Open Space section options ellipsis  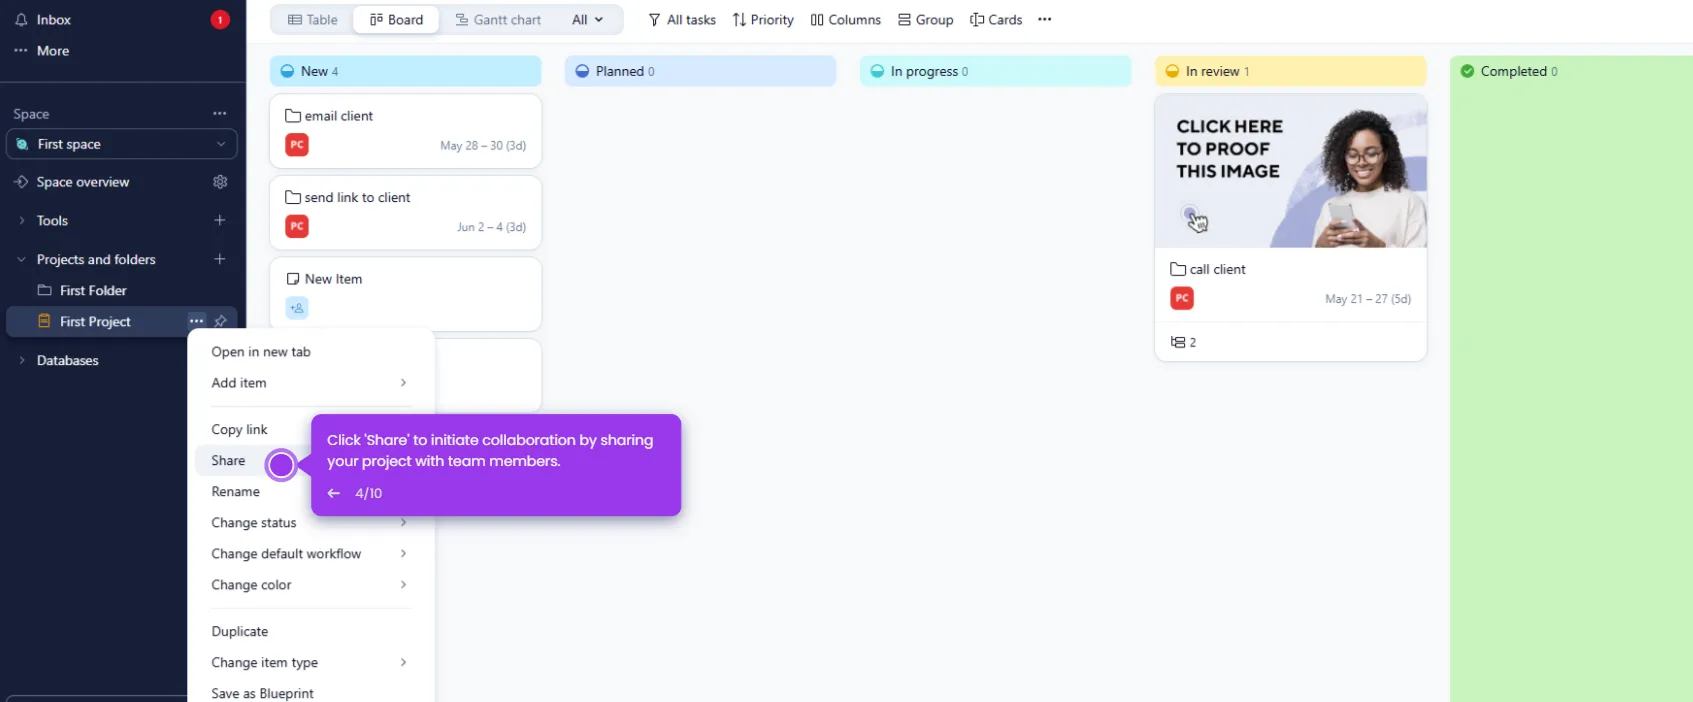coord(220,113)
